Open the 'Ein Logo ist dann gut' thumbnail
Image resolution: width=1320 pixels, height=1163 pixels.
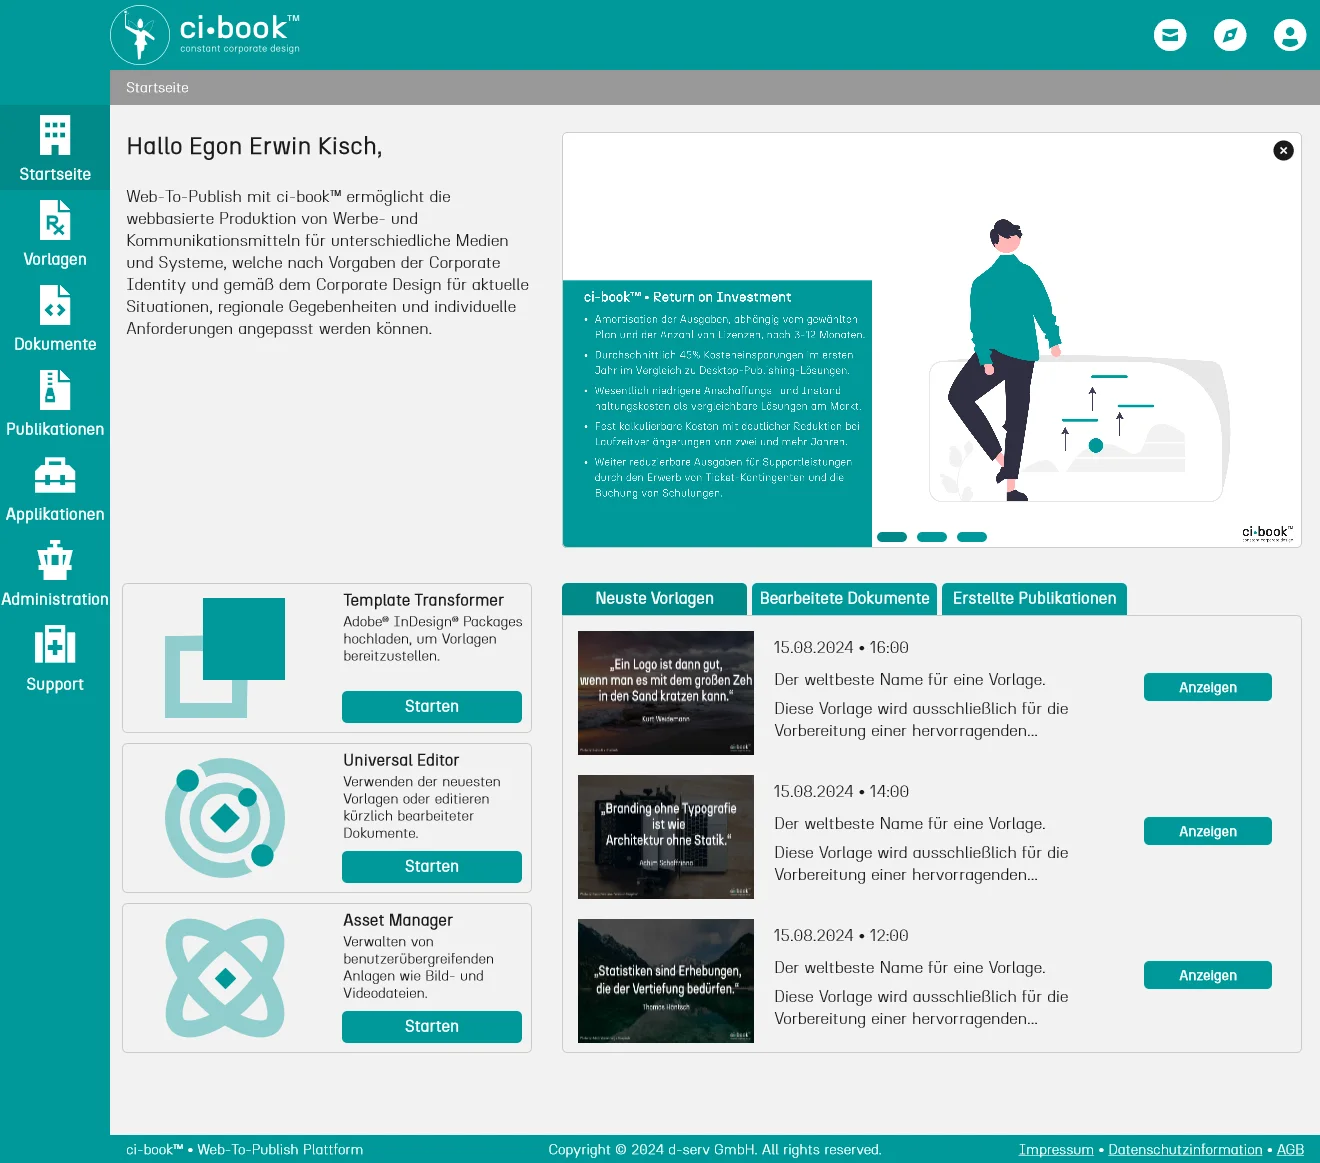(x=666, y=693)
